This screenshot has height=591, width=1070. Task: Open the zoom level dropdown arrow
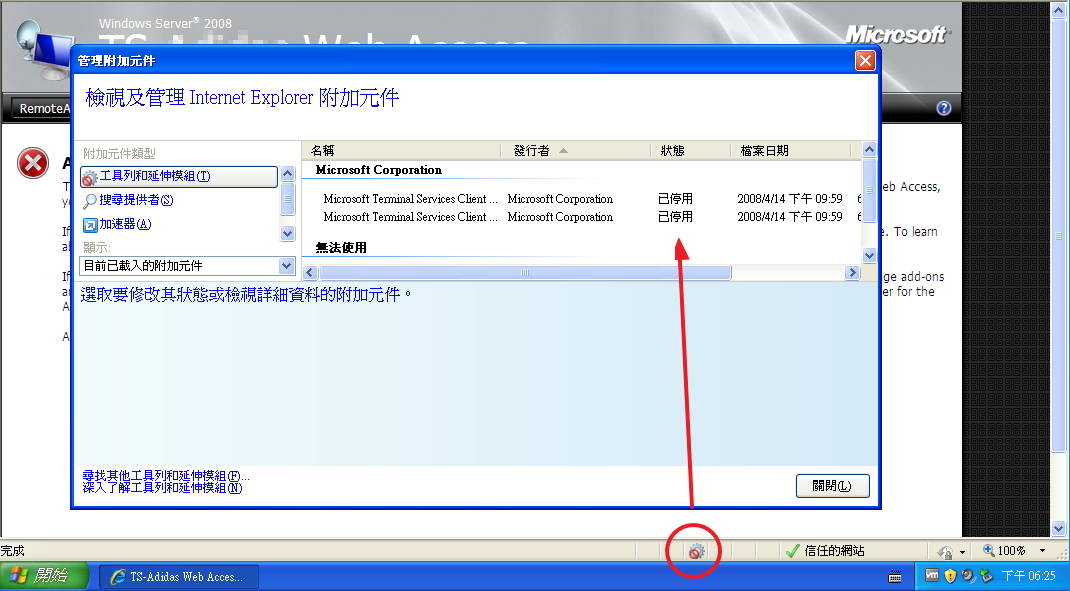pyautogui.click(x=1042, y=551)
